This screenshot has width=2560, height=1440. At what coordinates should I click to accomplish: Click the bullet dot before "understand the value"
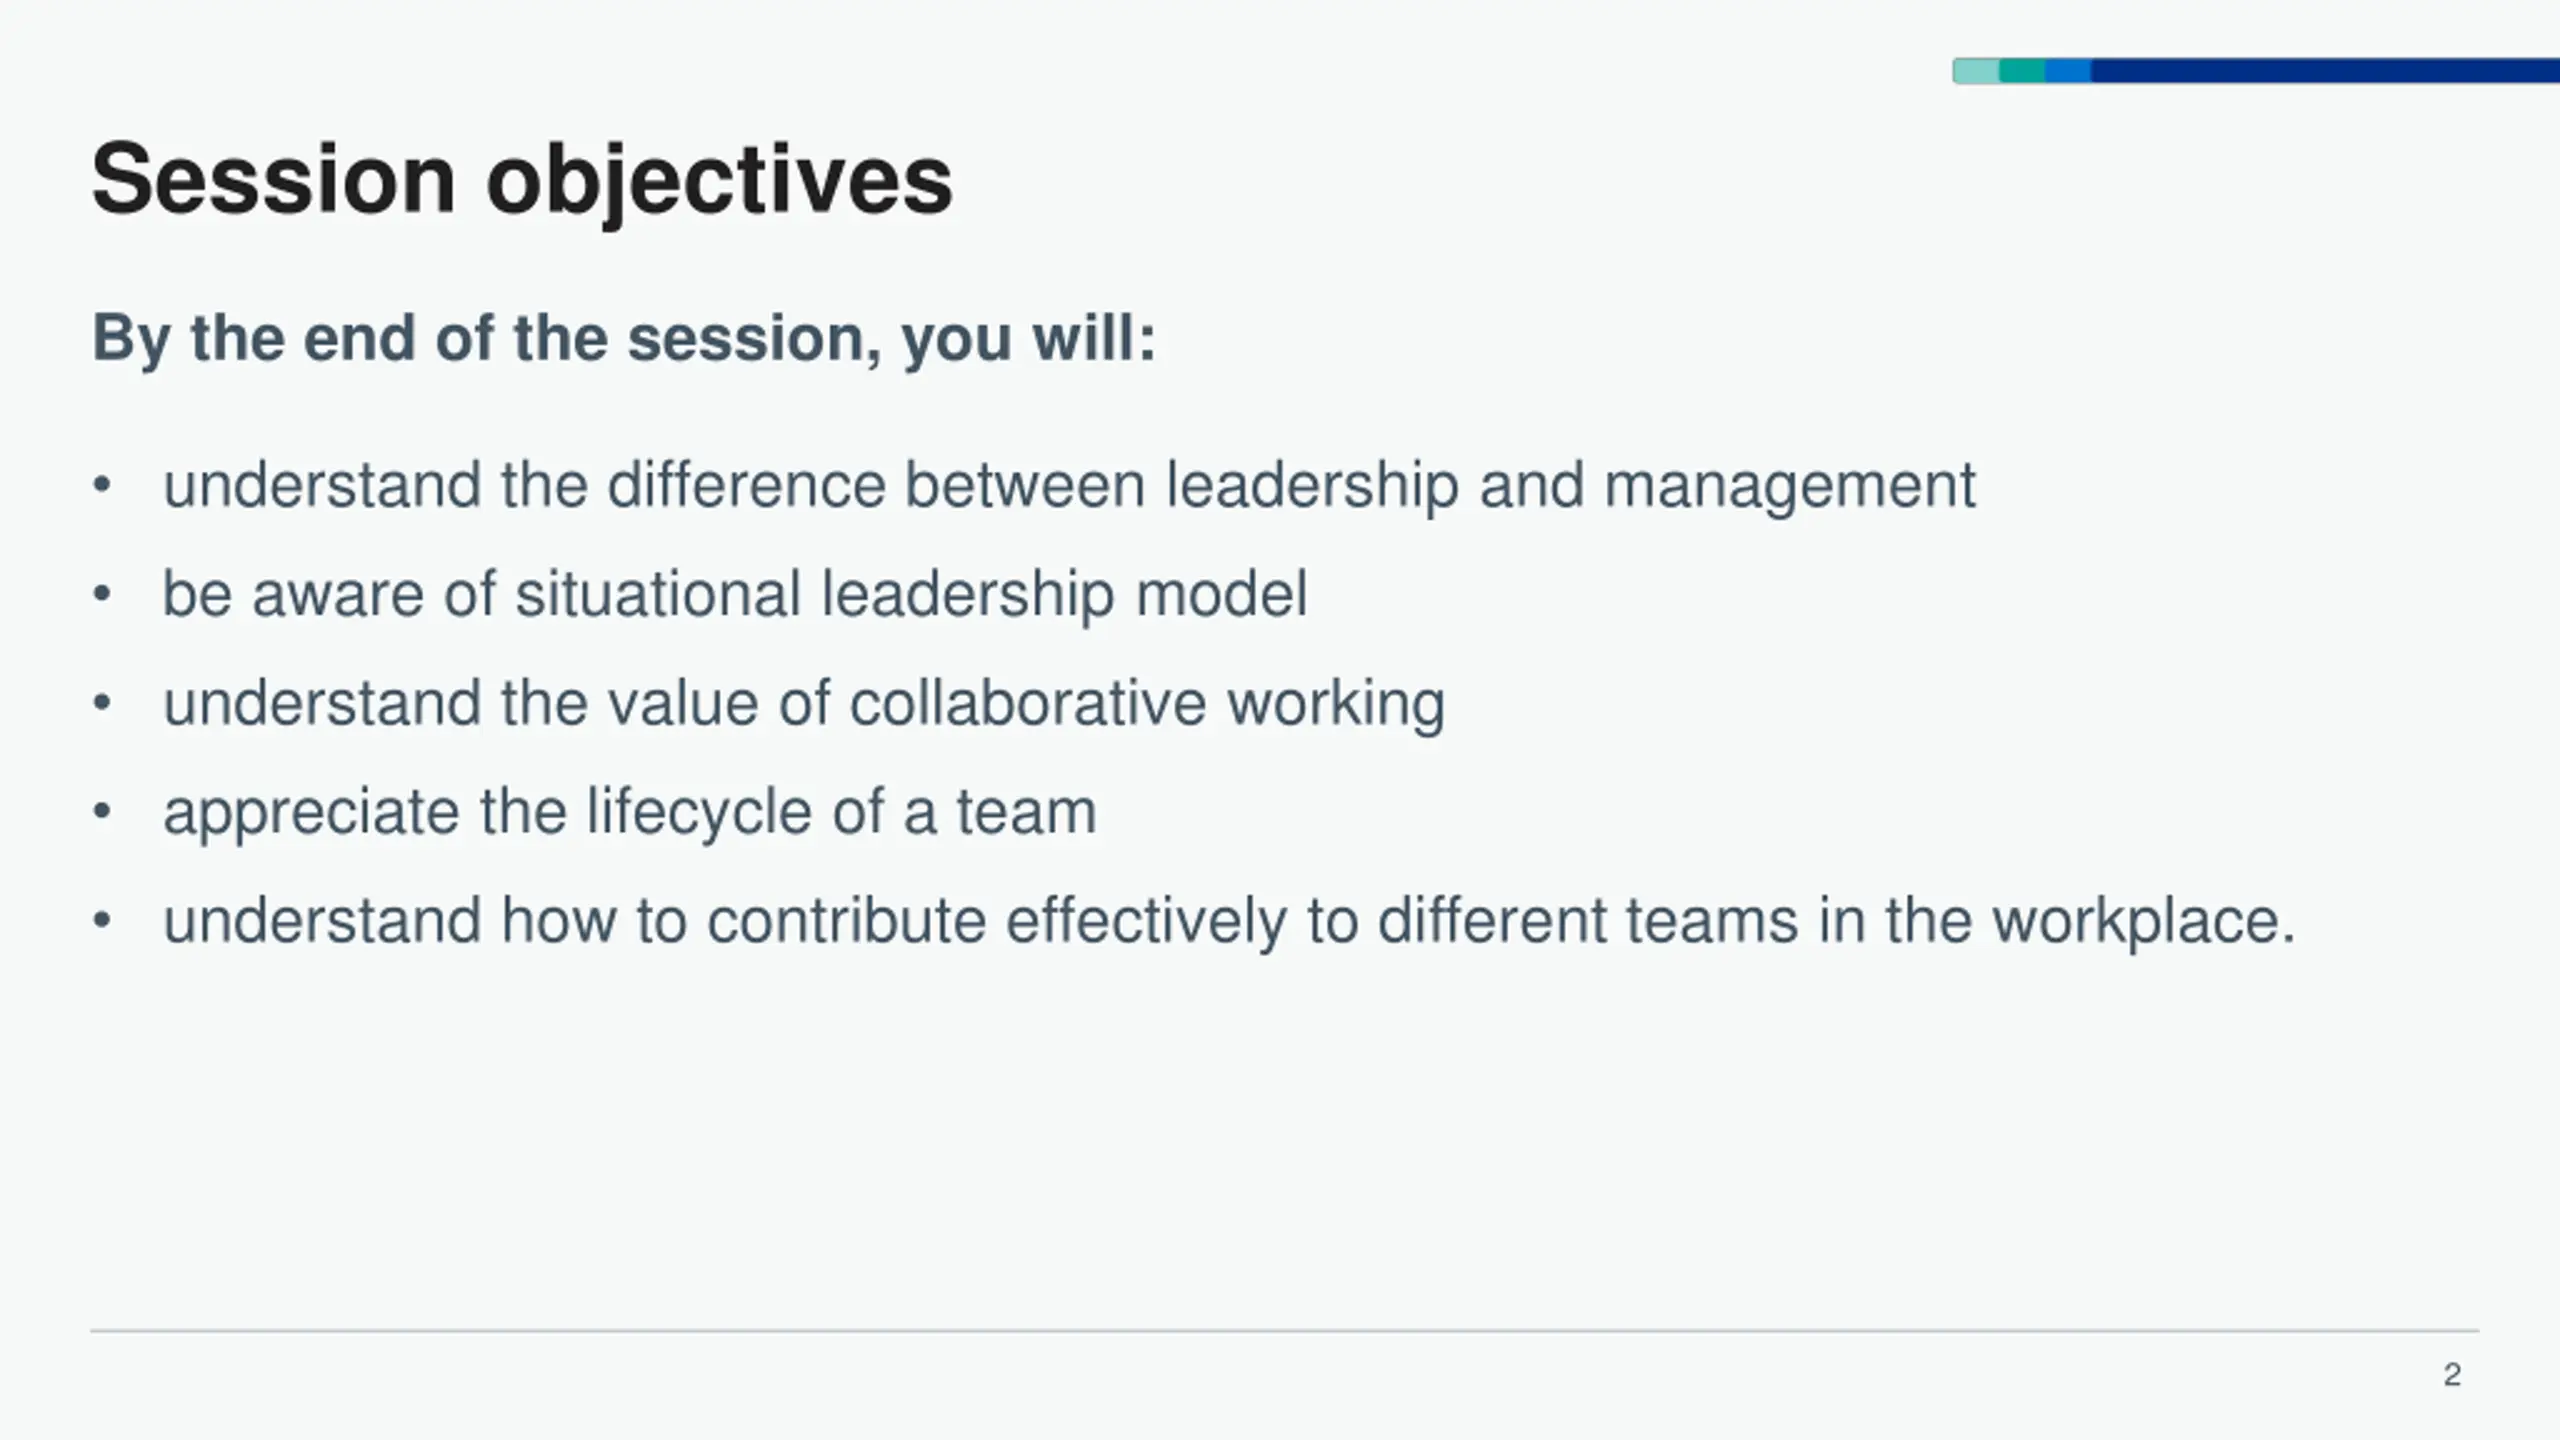pyautogui.click(x=101, y=704)
